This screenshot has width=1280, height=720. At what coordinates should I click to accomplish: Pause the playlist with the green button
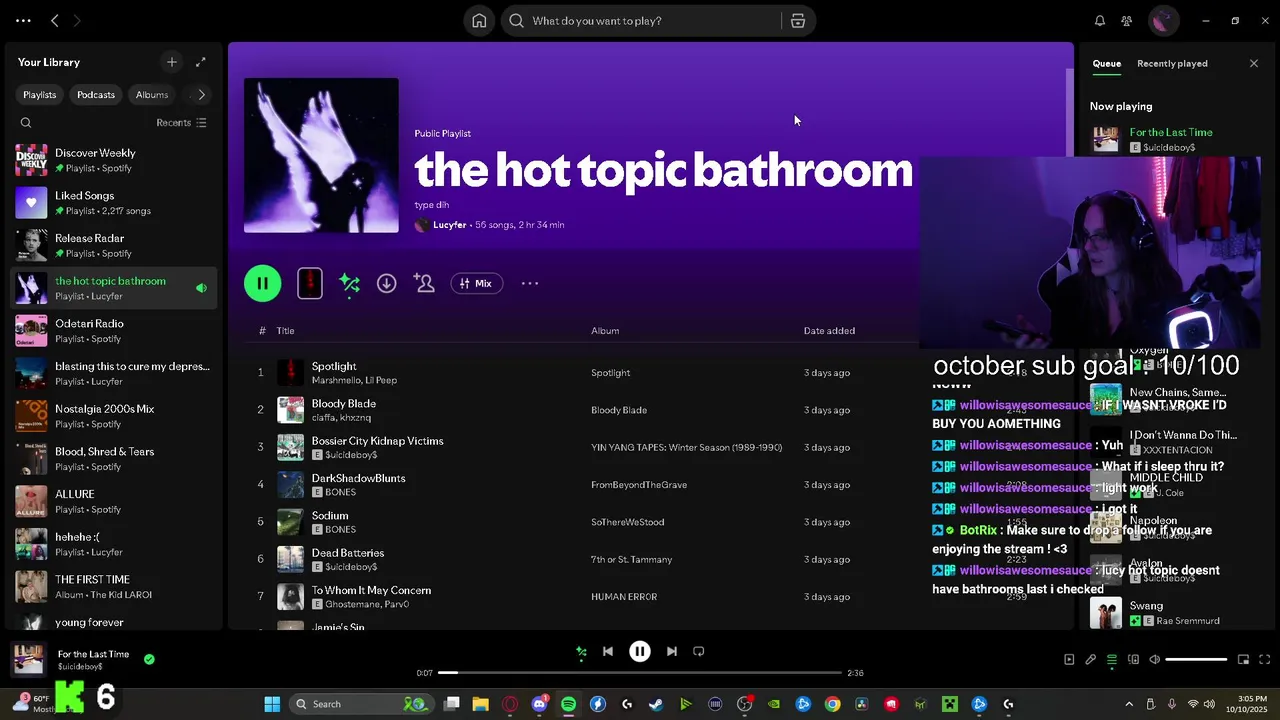(262, 284)
